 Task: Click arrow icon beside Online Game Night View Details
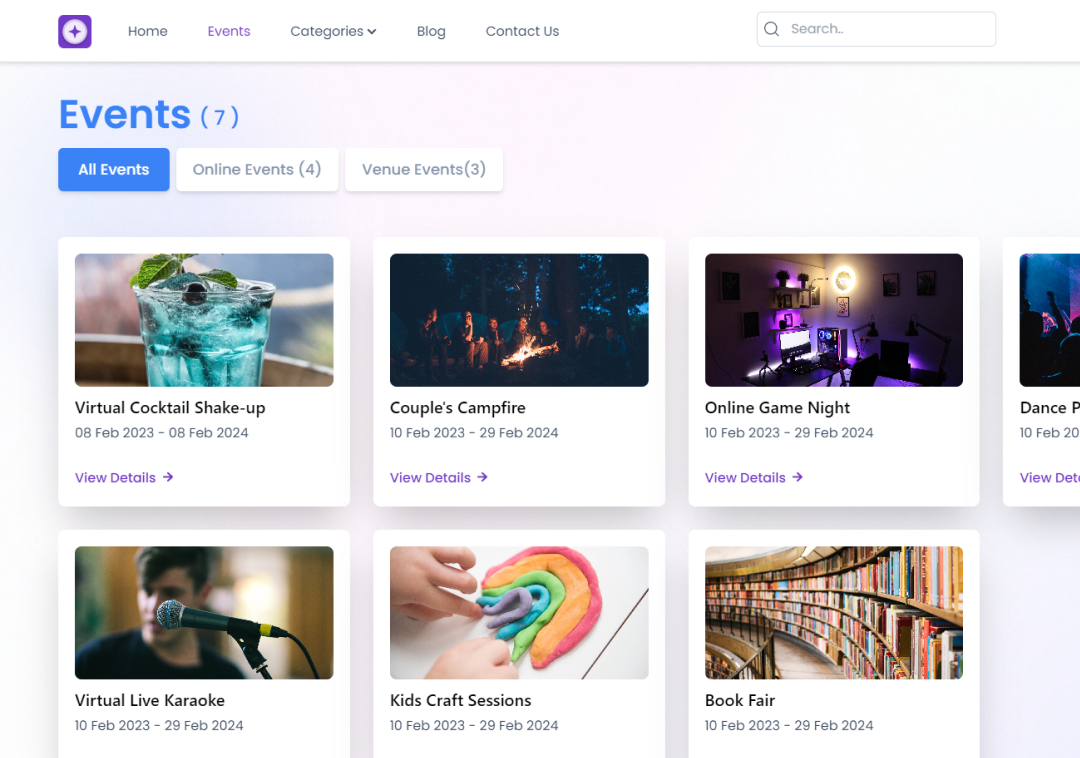pyautogui.click(x=798, y=477)
